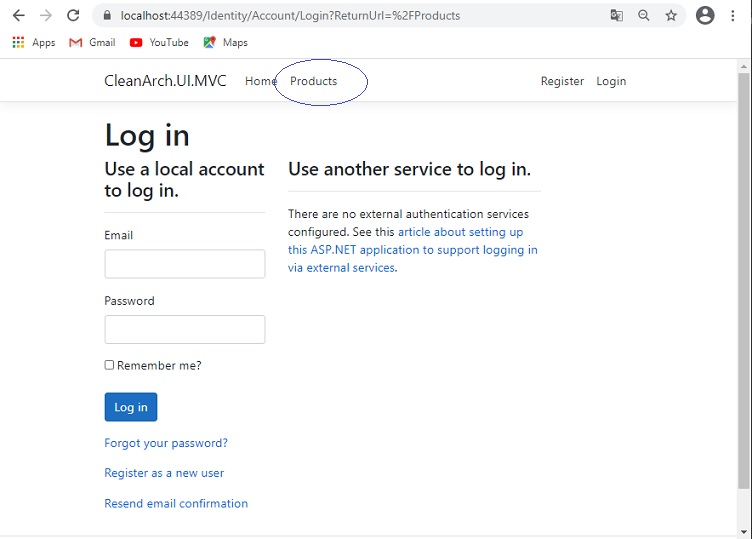Bookmark this page with the star icon

coord(671,15)
